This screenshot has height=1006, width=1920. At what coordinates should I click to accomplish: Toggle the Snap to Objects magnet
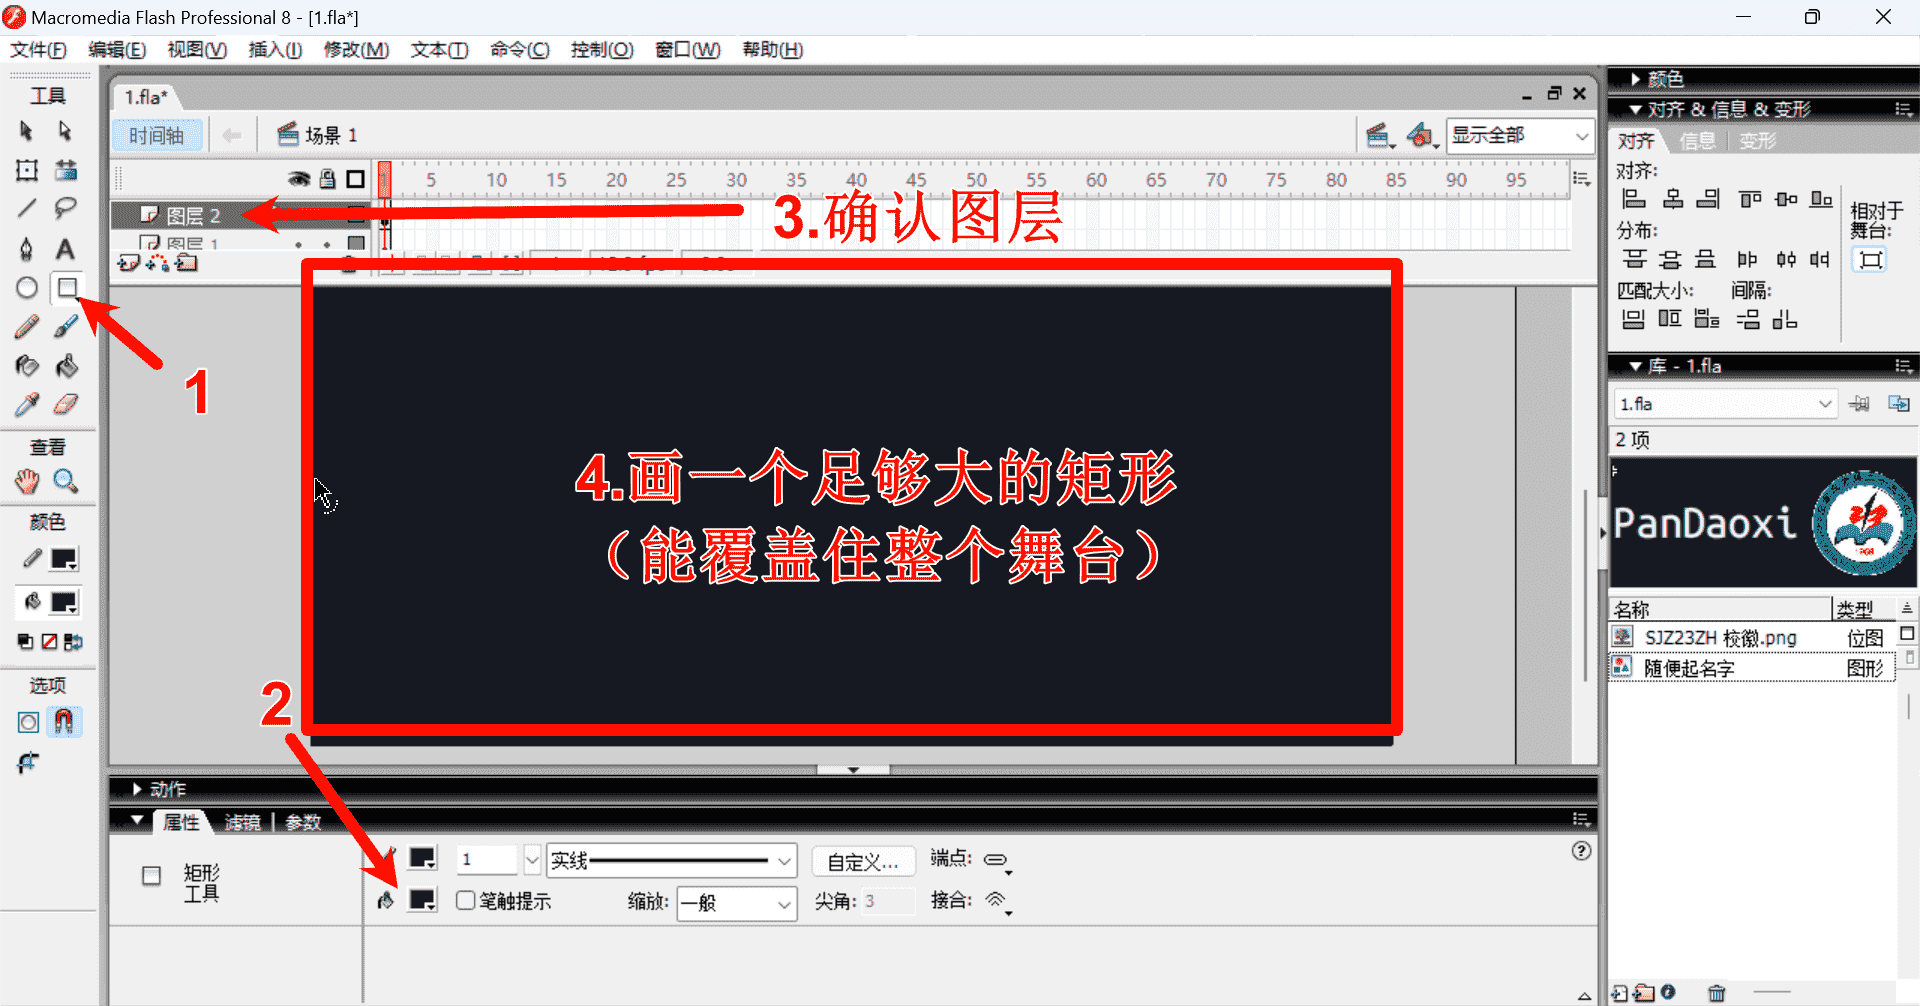click(64, 721)
